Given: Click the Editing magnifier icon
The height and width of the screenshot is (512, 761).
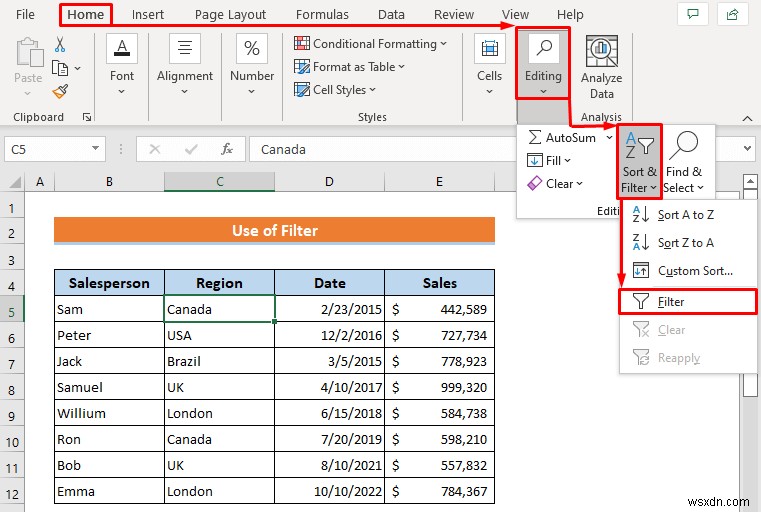Looking at the screenshot, I should point(544,49).
